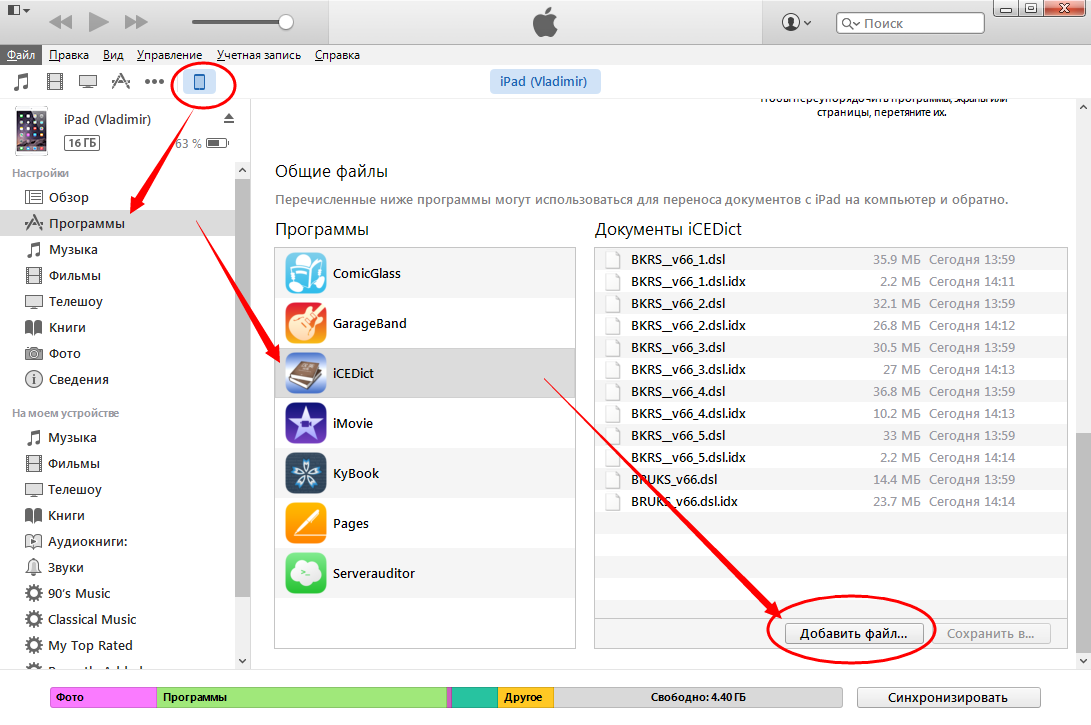Open the Справка menu

337,55
